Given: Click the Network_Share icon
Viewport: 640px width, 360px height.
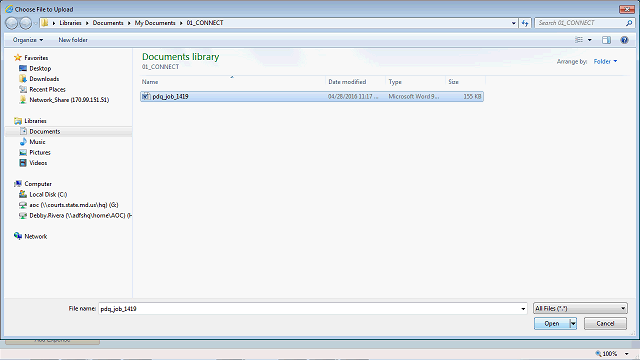Looking at the screenshot, I should coord(23,100).
